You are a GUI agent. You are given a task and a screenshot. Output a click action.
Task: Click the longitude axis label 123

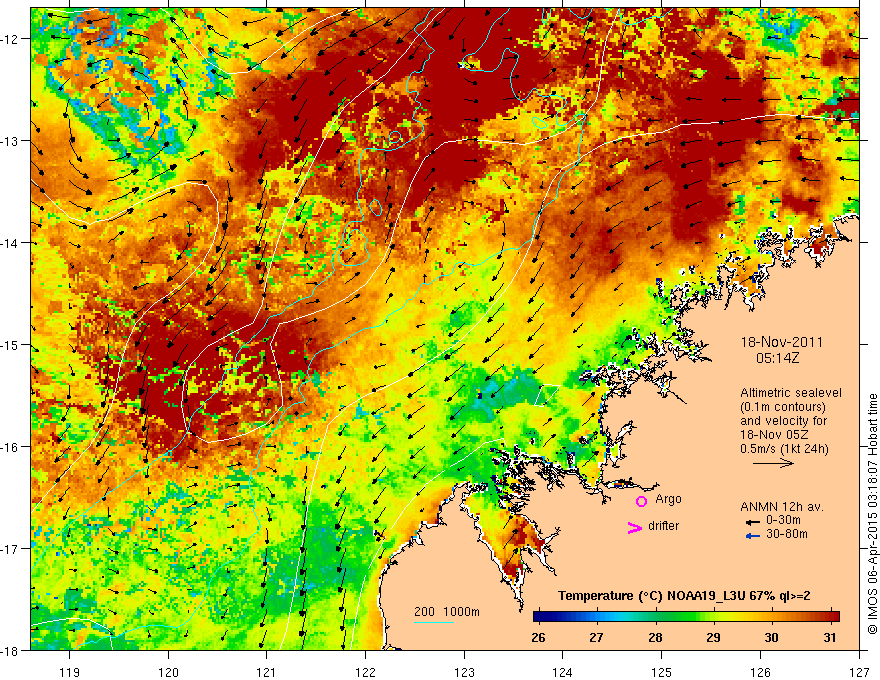464,673
